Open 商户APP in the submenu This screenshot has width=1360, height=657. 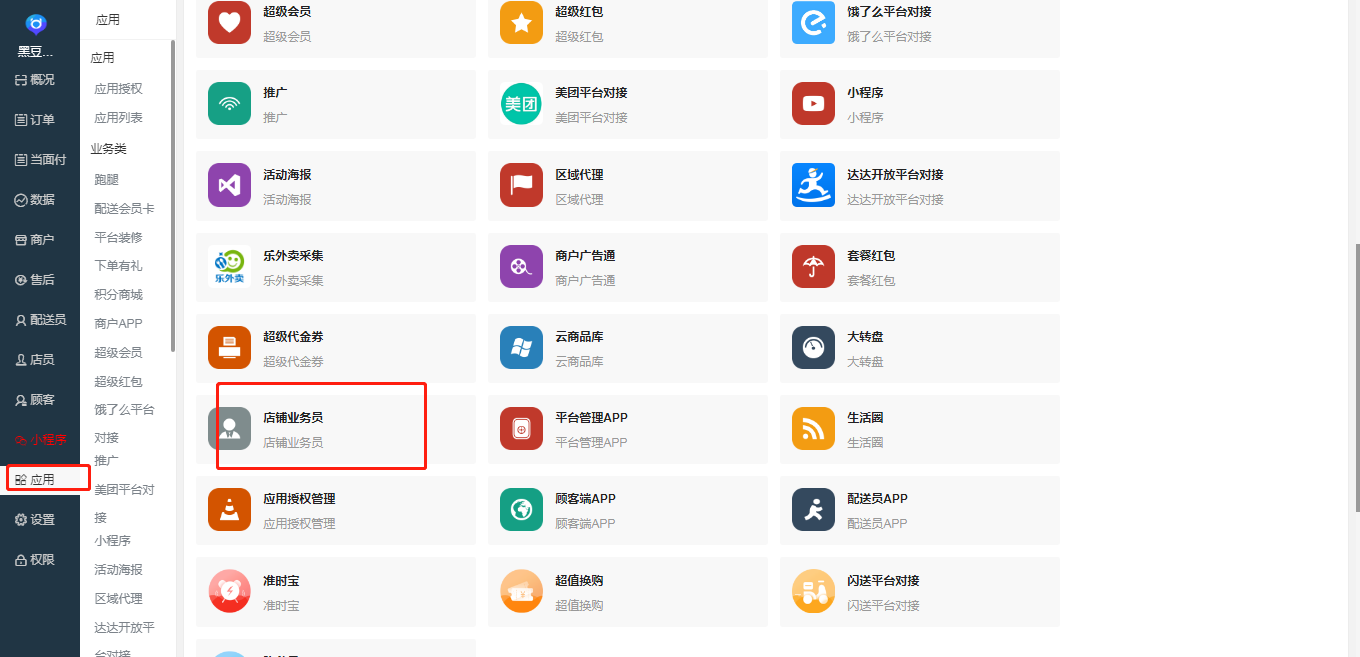(118, 324)
